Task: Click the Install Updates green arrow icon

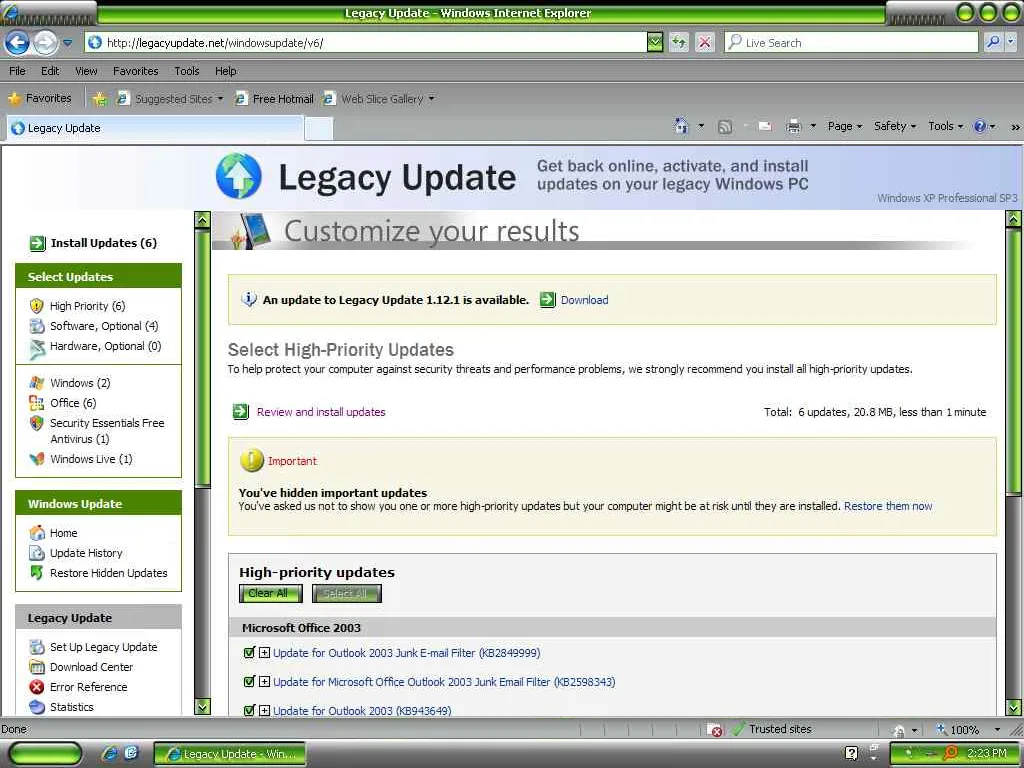Action: click(38, 244)
